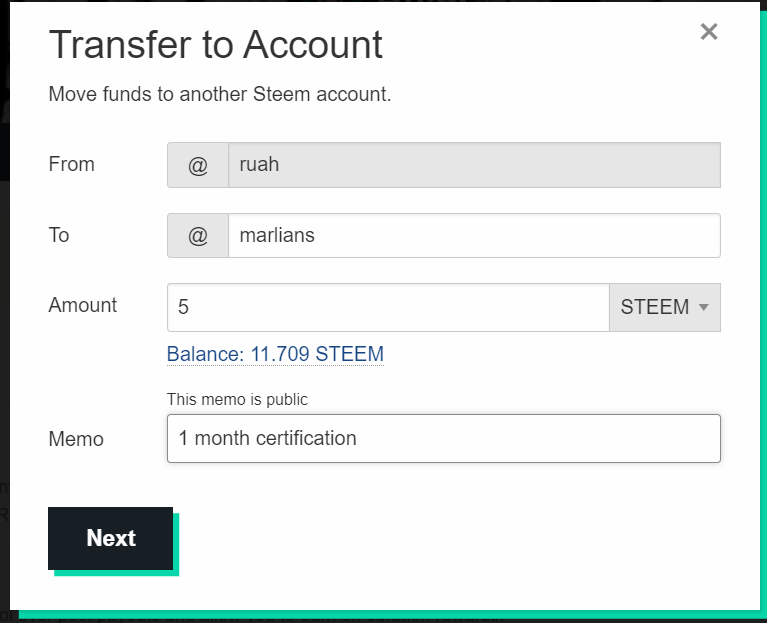Image resolution: width=767 pixels, height=623 pixels.
Task: Click the Transfer to Account heading
Action: tap(215, 45)
